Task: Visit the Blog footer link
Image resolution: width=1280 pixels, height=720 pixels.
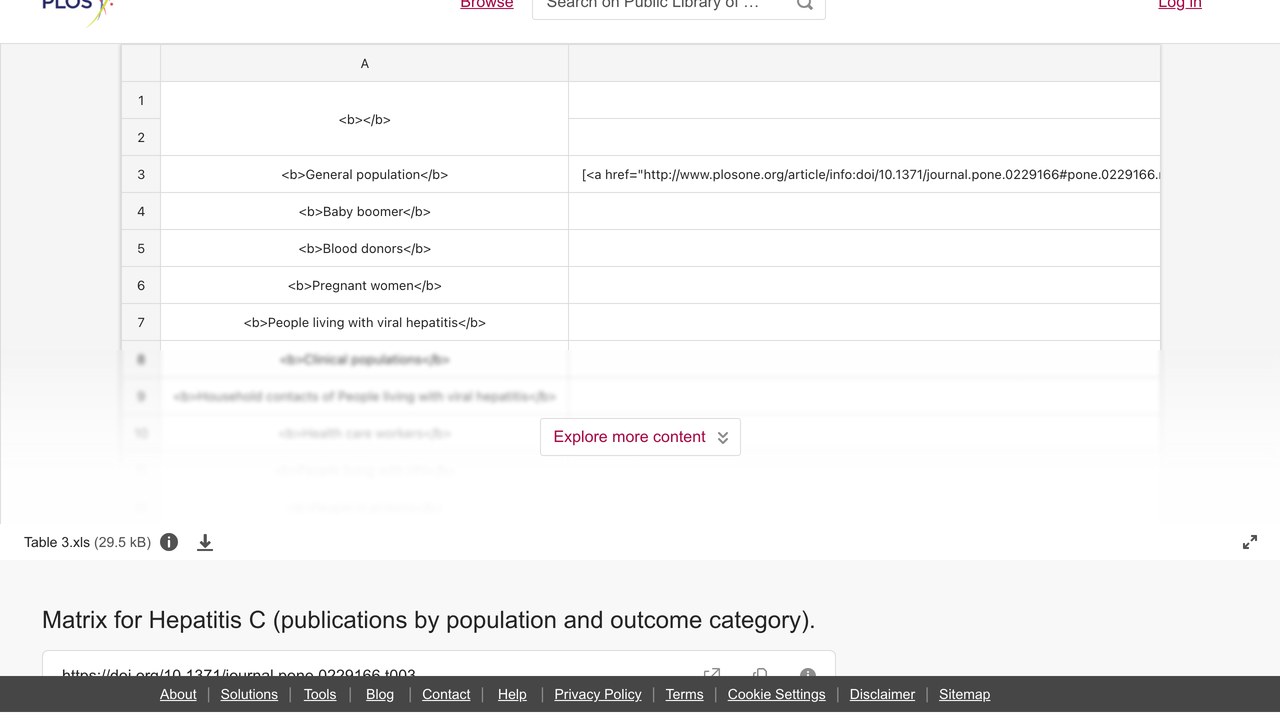Action: pyautogui.click(x=380, y=694)
